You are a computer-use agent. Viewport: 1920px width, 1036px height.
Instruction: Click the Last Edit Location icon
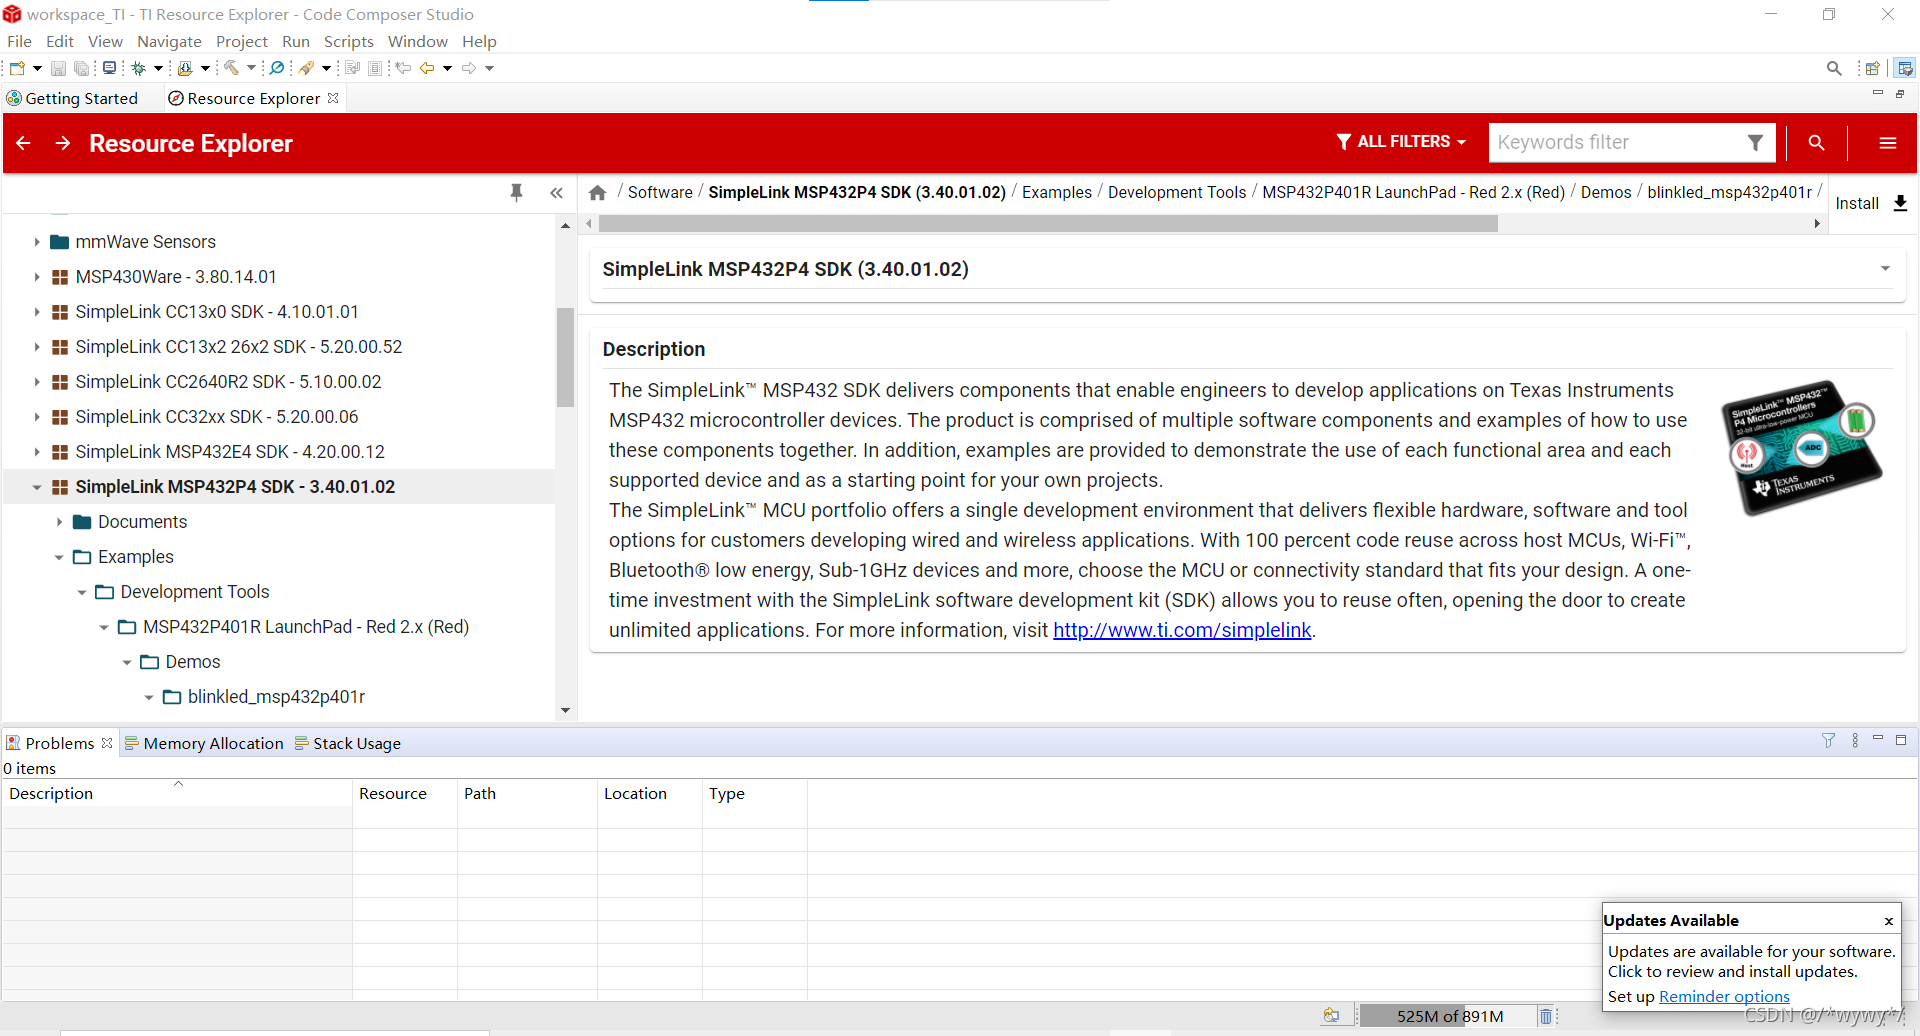[x=403, y=68]
